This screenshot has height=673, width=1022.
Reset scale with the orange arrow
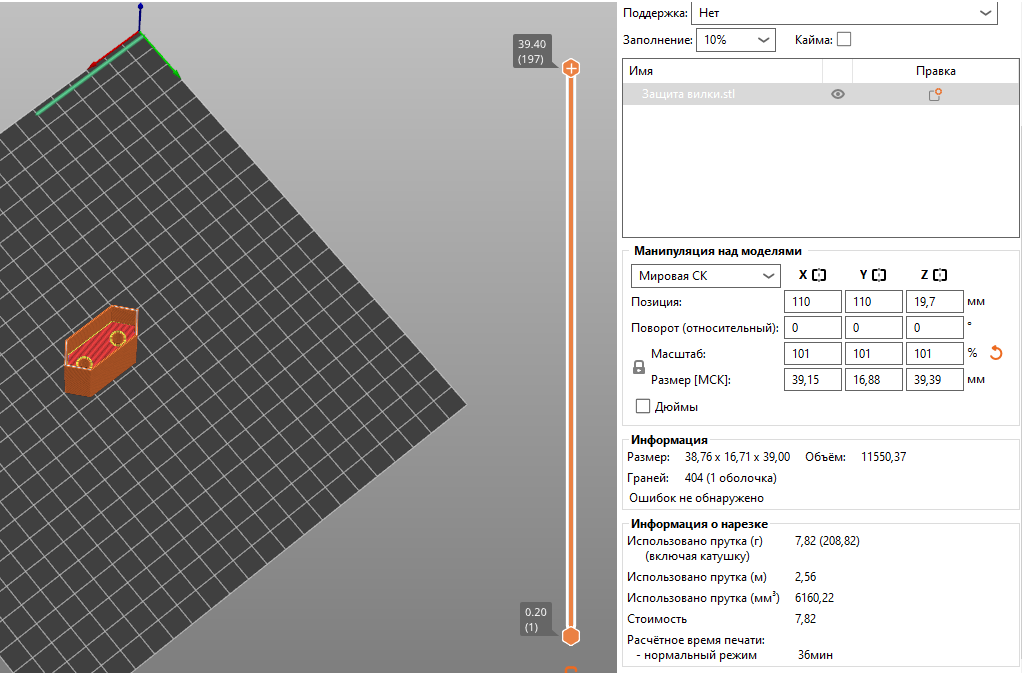995,353
